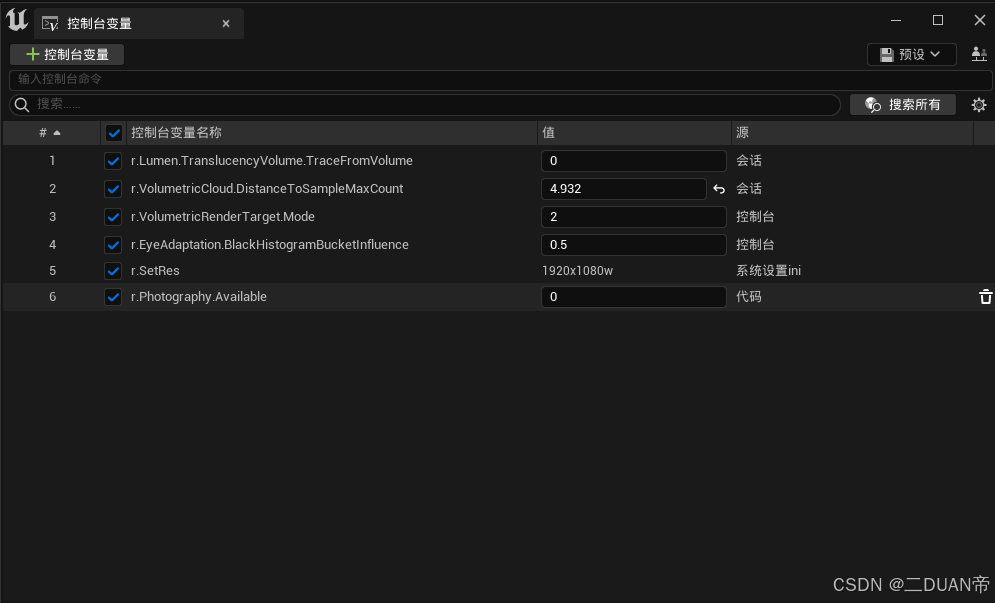995x603 pixels.
Task: Uncheck the r.SetRes checkbox
Action: [x=113, y=270]
